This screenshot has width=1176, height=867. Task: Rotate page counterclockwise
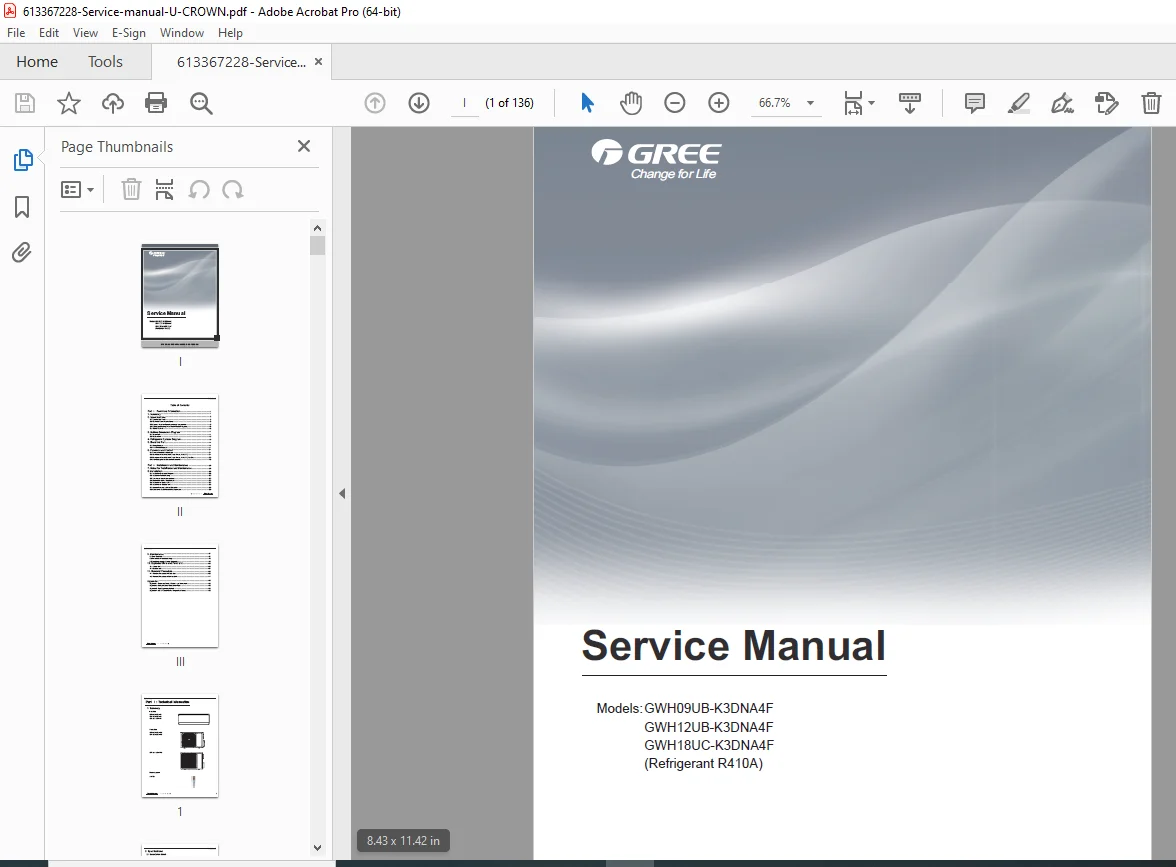199,190
